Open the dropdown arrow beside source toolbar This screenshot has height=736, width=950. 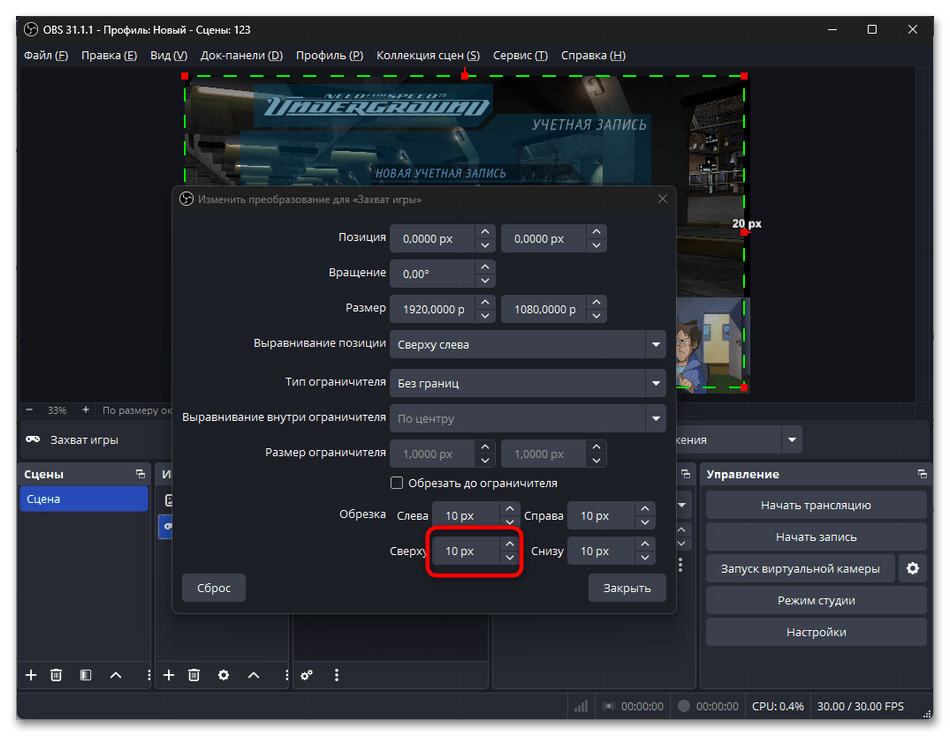(x=792, y=439)
